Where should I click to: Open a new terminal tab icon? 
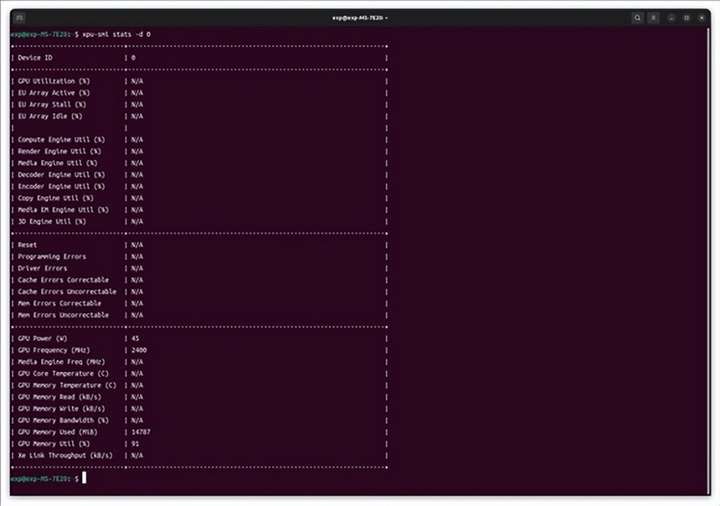[19, 18]
